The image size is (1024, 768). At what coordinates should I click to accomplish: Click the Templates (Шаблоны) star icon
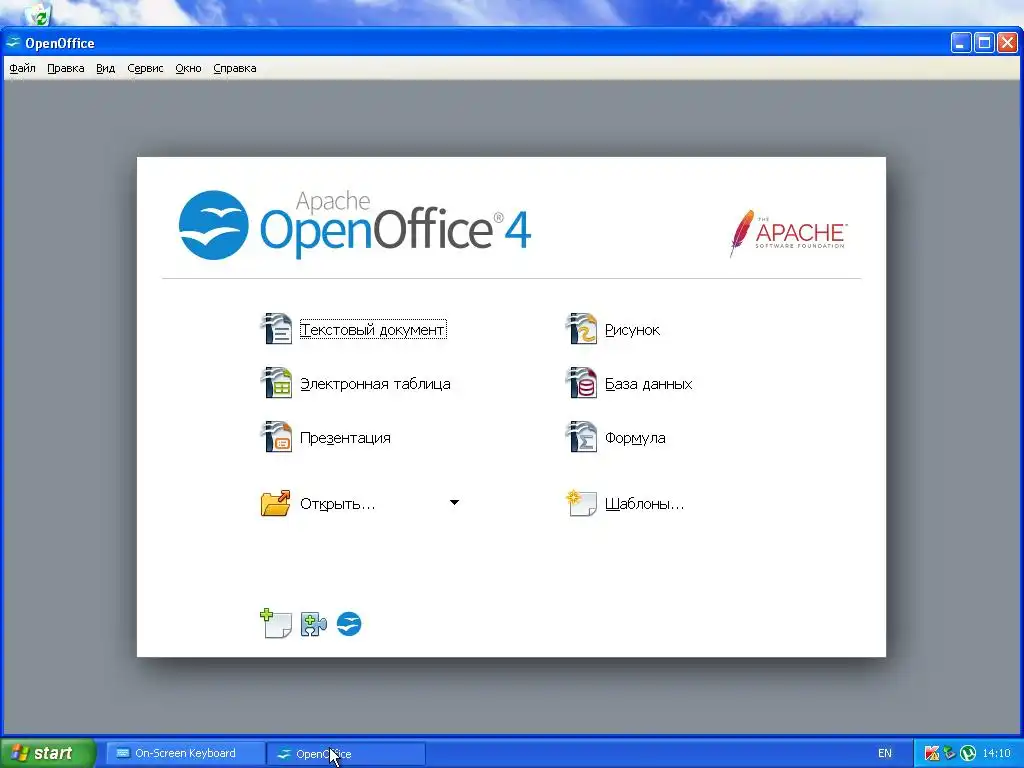click(x=581, y=503)
